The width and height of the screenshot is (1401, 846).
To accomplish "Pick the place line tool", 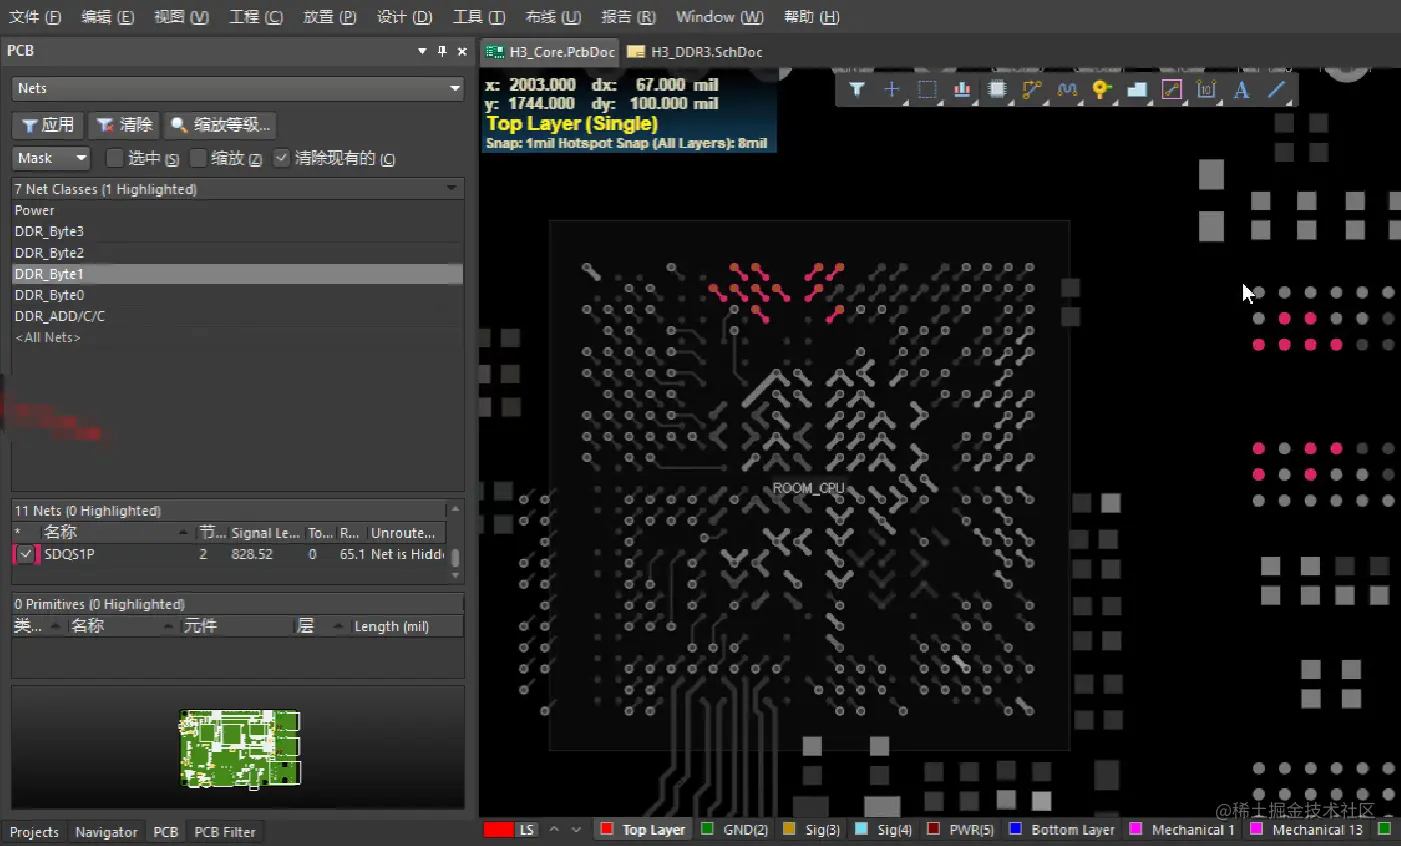I will 1277,90.
